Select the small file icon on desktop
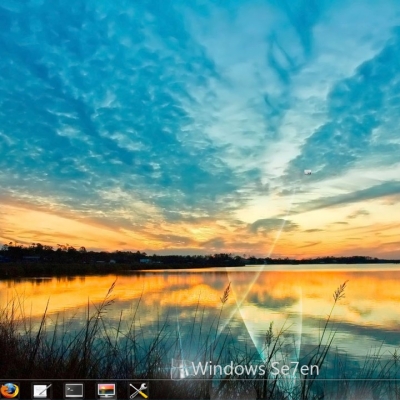Viewport: 400px width, 400px height. coord(308,172)
